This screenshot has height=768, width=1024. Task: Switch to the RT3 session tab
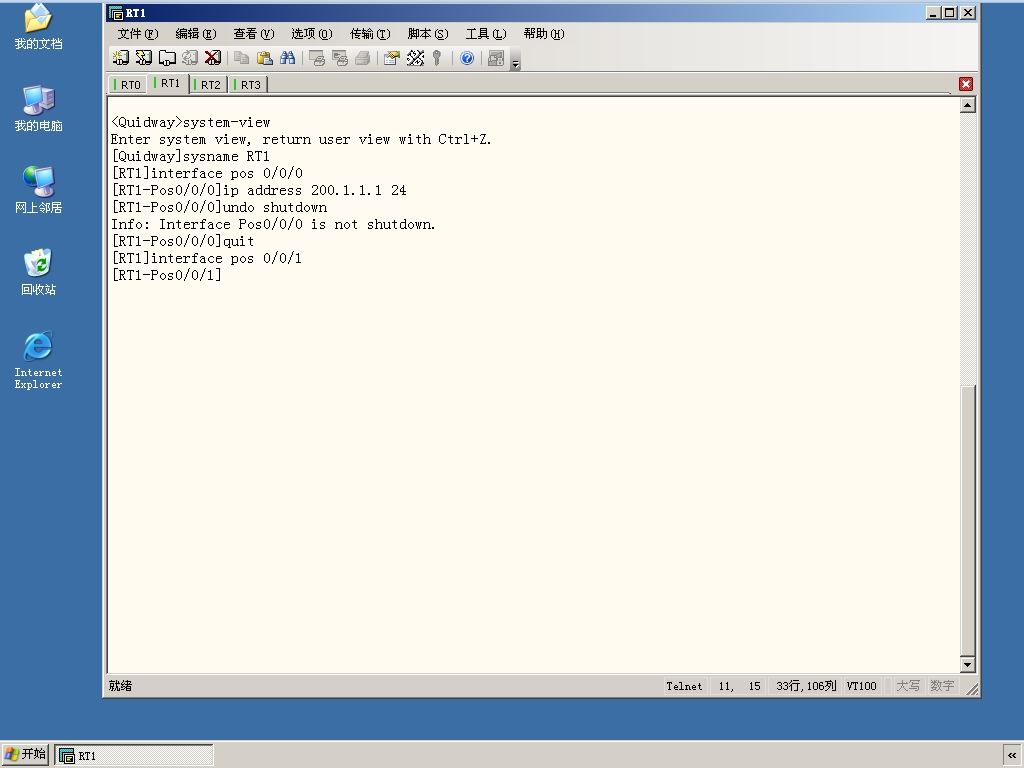248,85
